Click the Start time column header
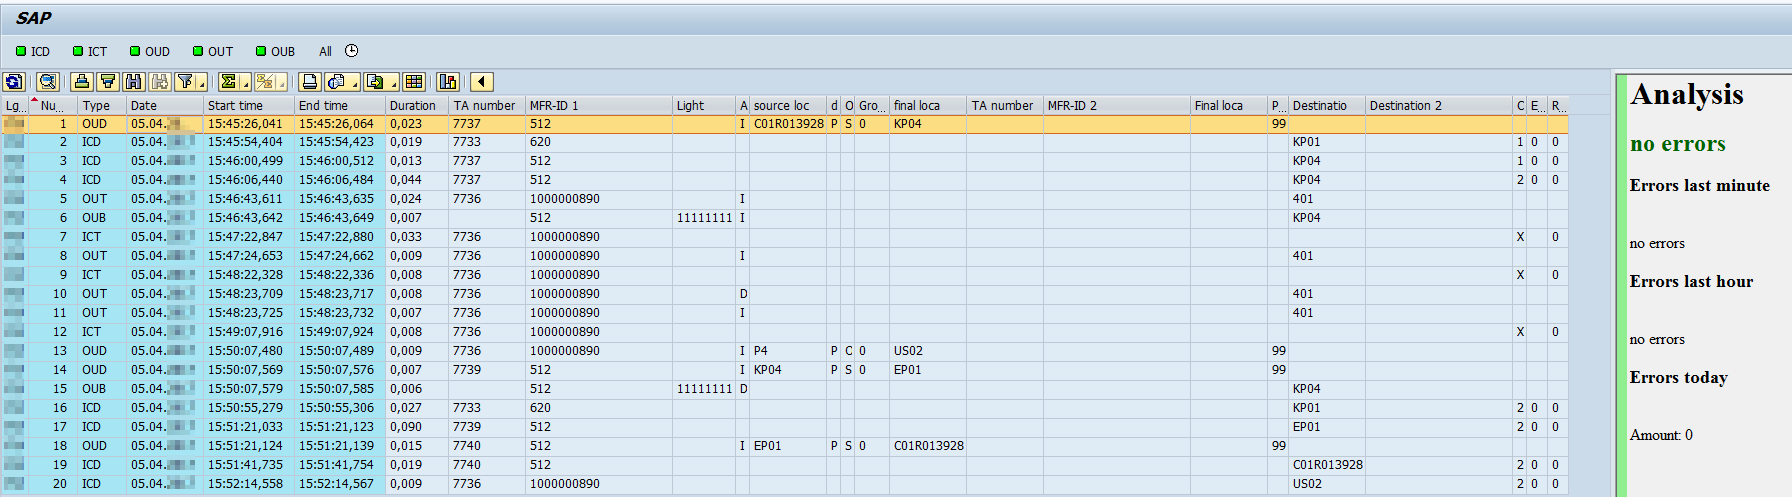The width and height of the screenshot is (1792, 497). [x=235, y=105]
